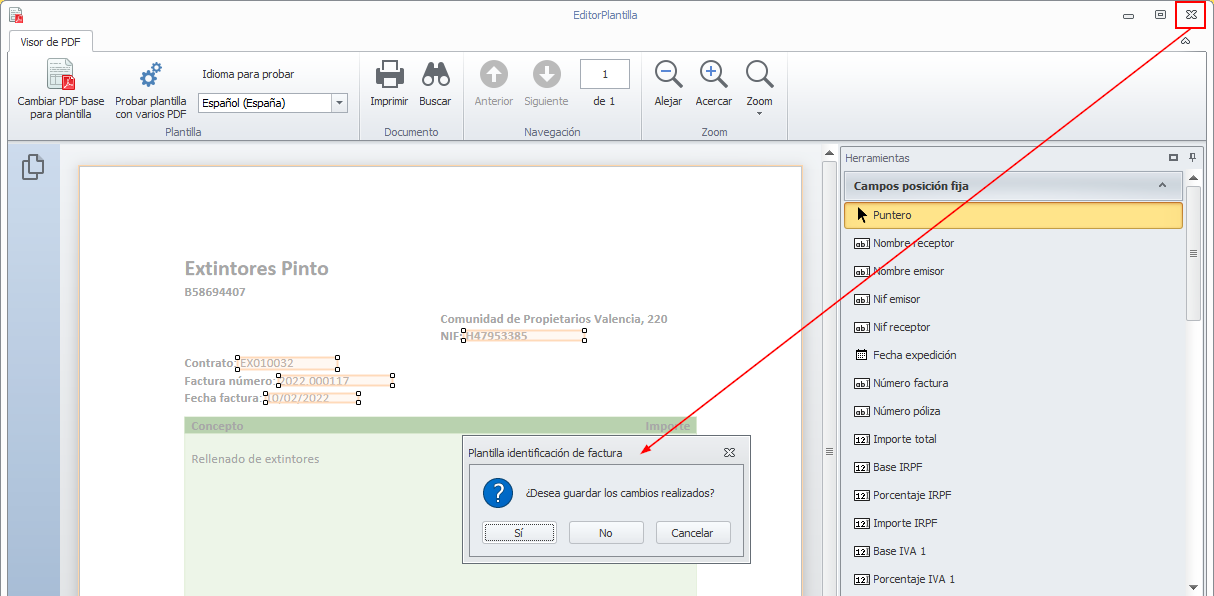This screenshot has height=596, width=1214.
Task: Go to next page with Siguiente
Action: coord(546,84)
